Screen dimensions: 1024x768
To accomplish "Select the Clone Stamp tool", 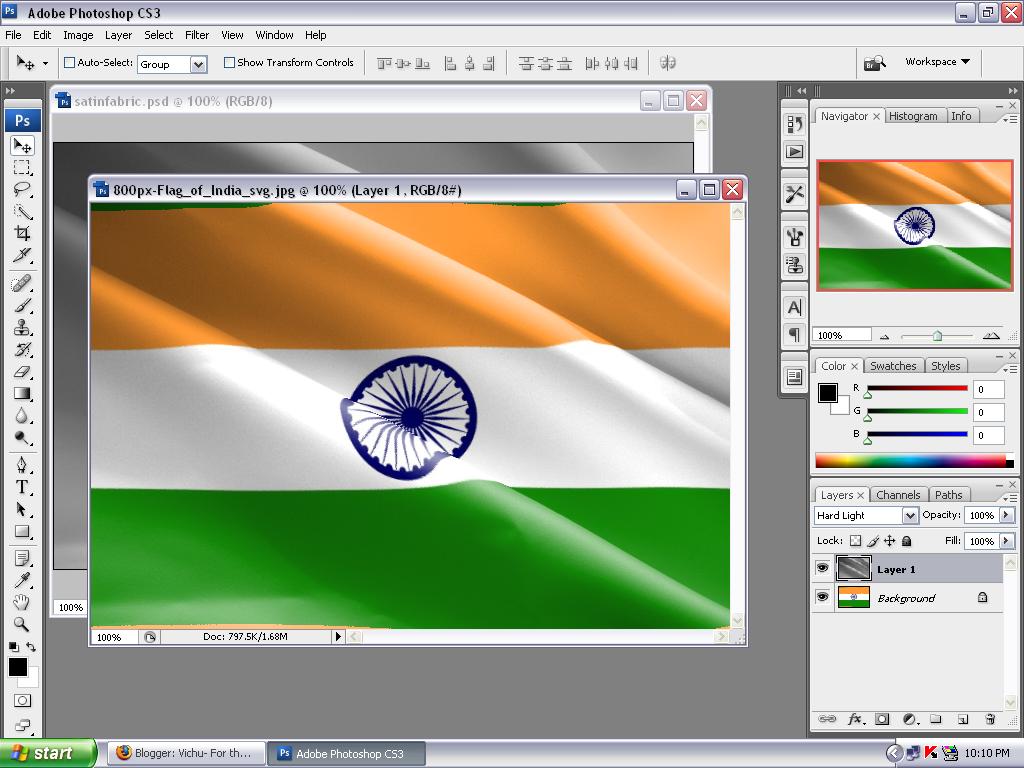I will click(x=22, y=327).
